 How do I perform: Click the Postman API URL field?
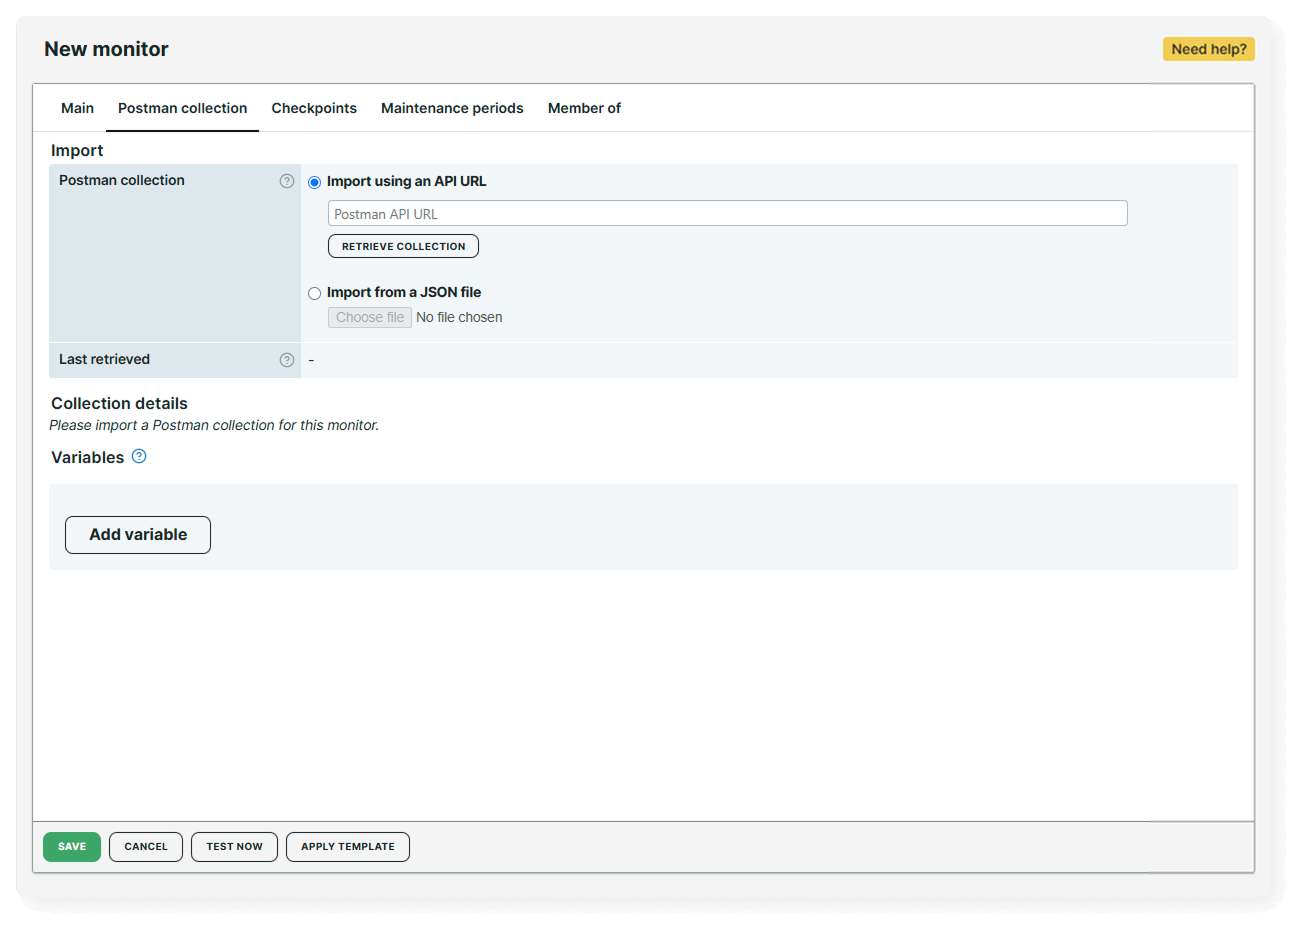pyautogui.click(x=727, y=213)
